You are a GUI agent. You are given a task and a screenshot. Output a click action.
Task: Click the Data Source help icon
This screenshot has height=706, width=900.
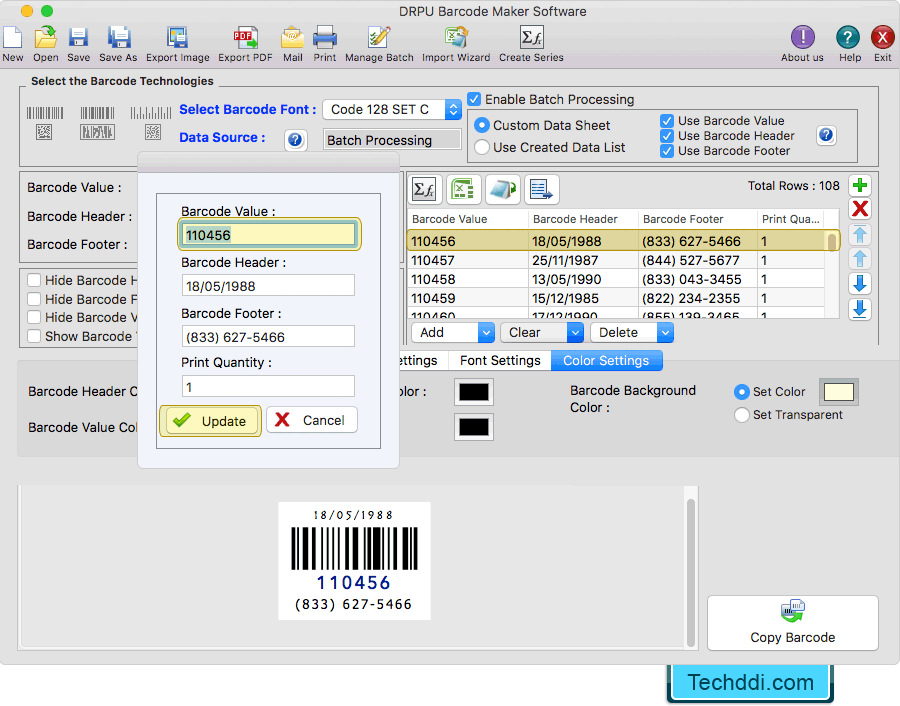click(295, 140)
